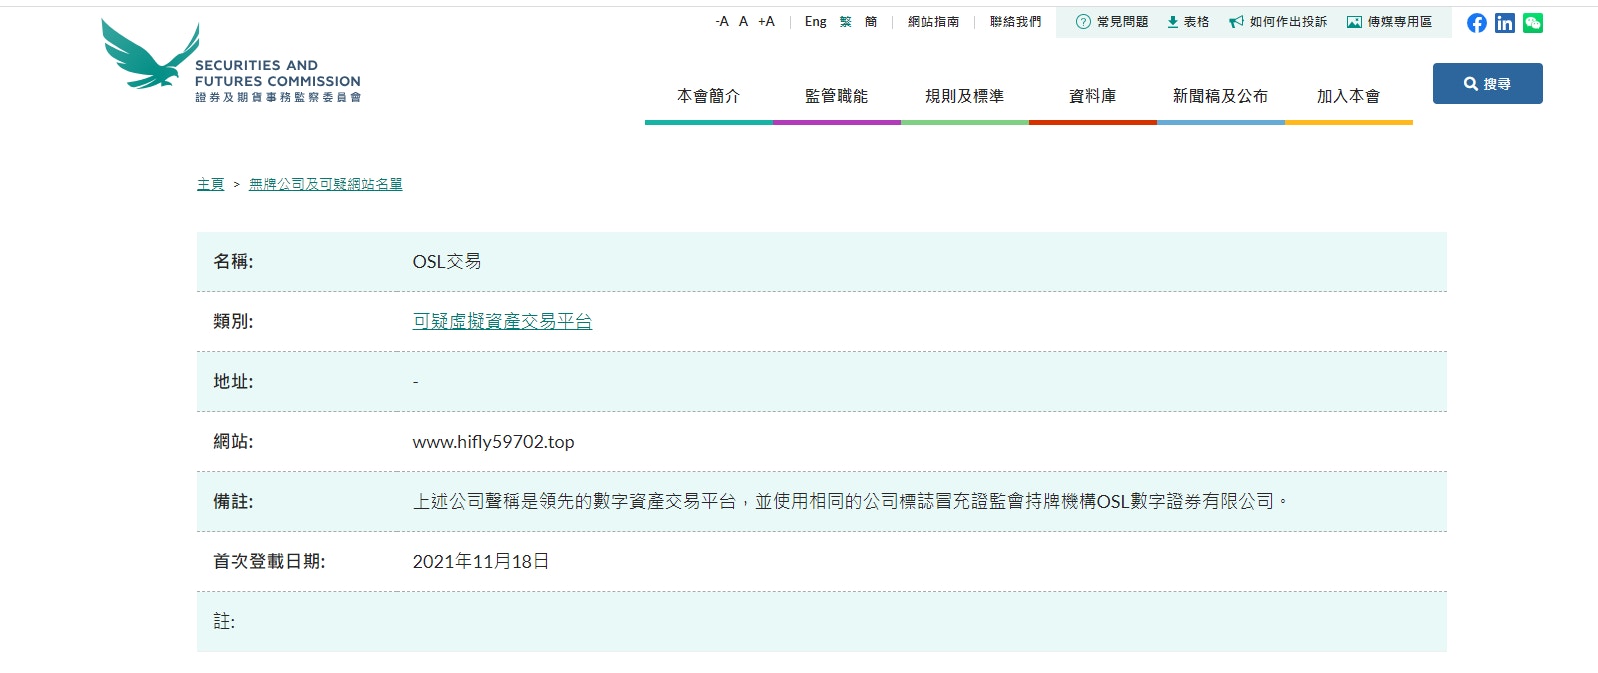Click the 備註 remark description text
The image size is (1598, 673).
click(x=850, y=501)
